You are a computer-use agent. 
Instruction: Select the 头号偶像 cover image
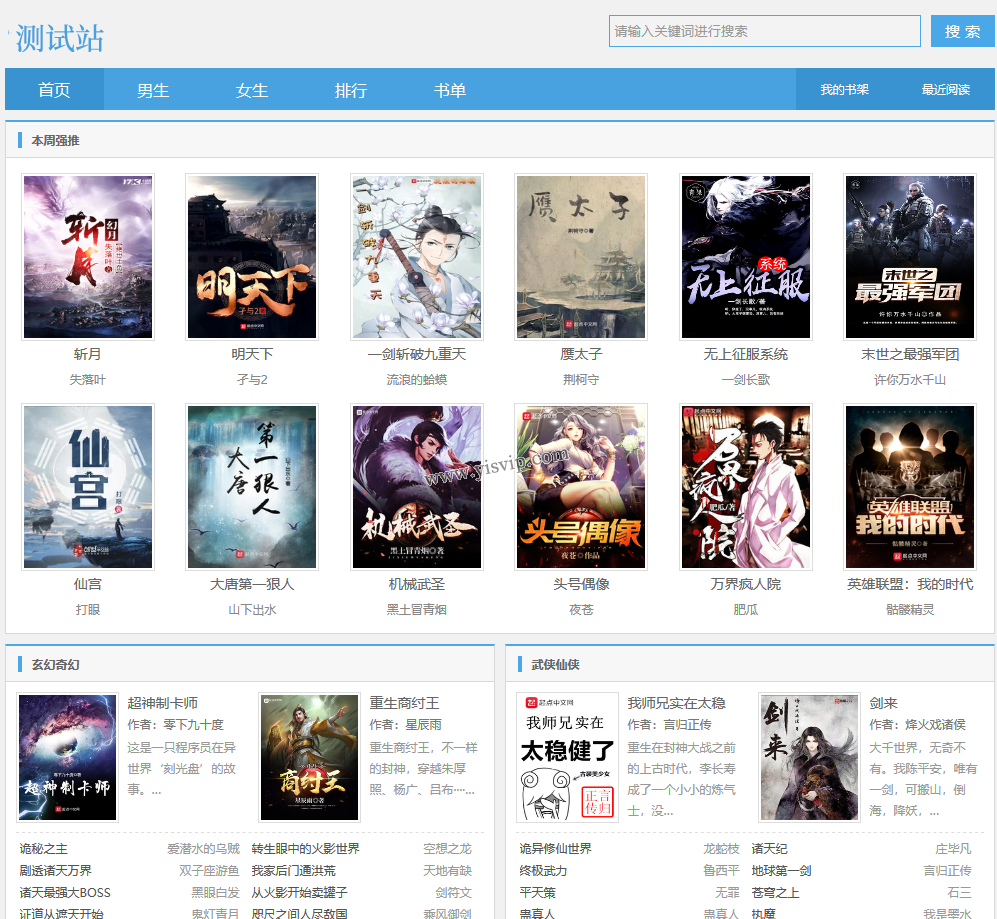581,487
